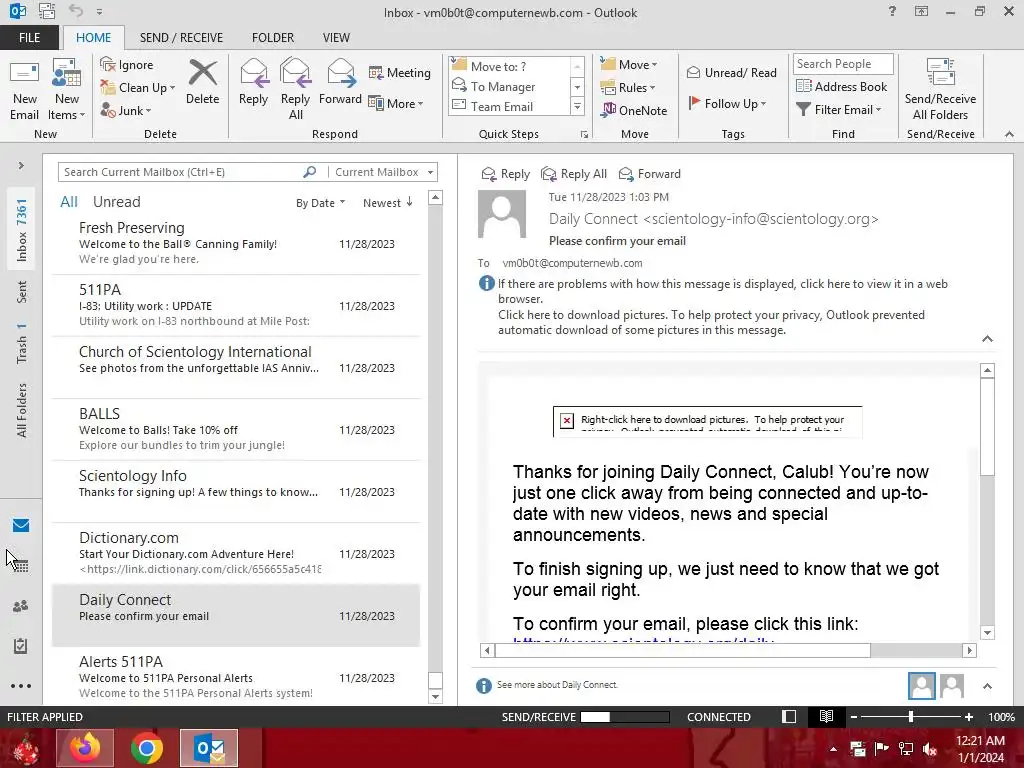1024x768 pixels.
Task: Open the Fresh Preserving email
Action: 236,244
